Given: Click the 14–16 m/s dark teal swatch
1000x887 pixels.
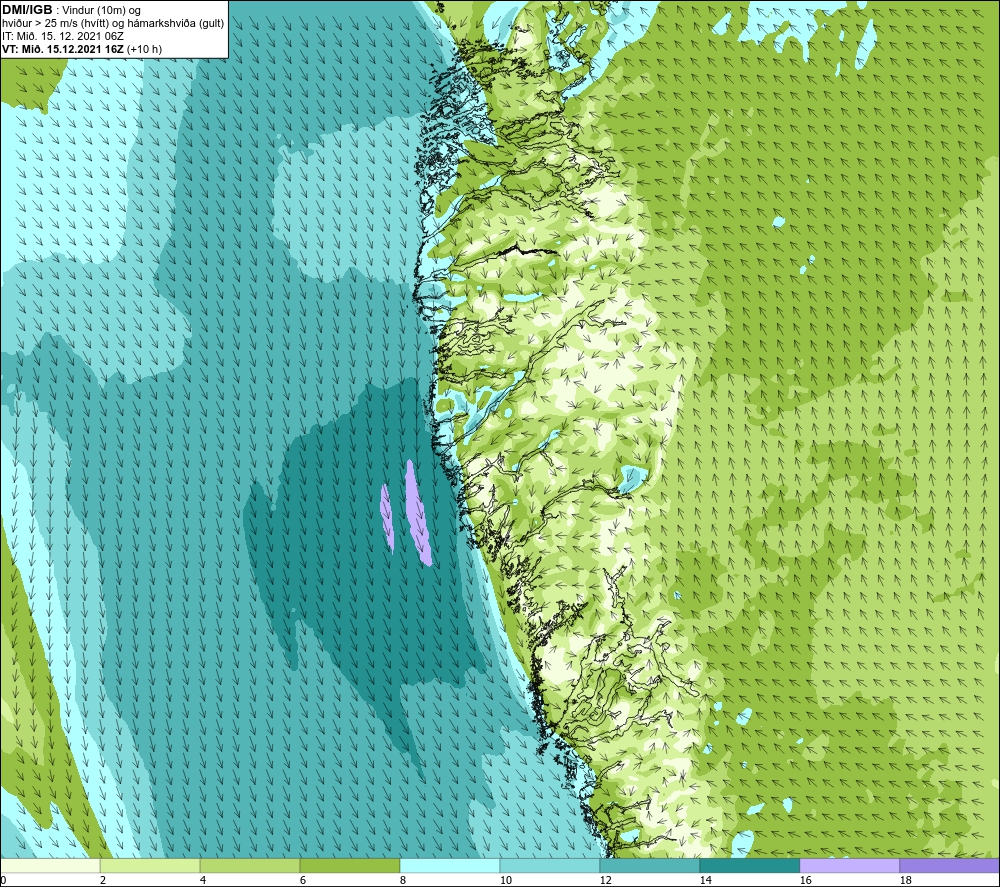Looking at the screenshot, I should (749, 865).
